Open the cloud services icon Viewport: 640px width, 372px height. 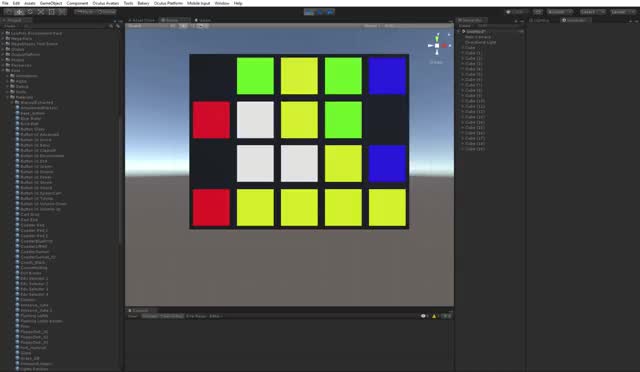point(538,12)
